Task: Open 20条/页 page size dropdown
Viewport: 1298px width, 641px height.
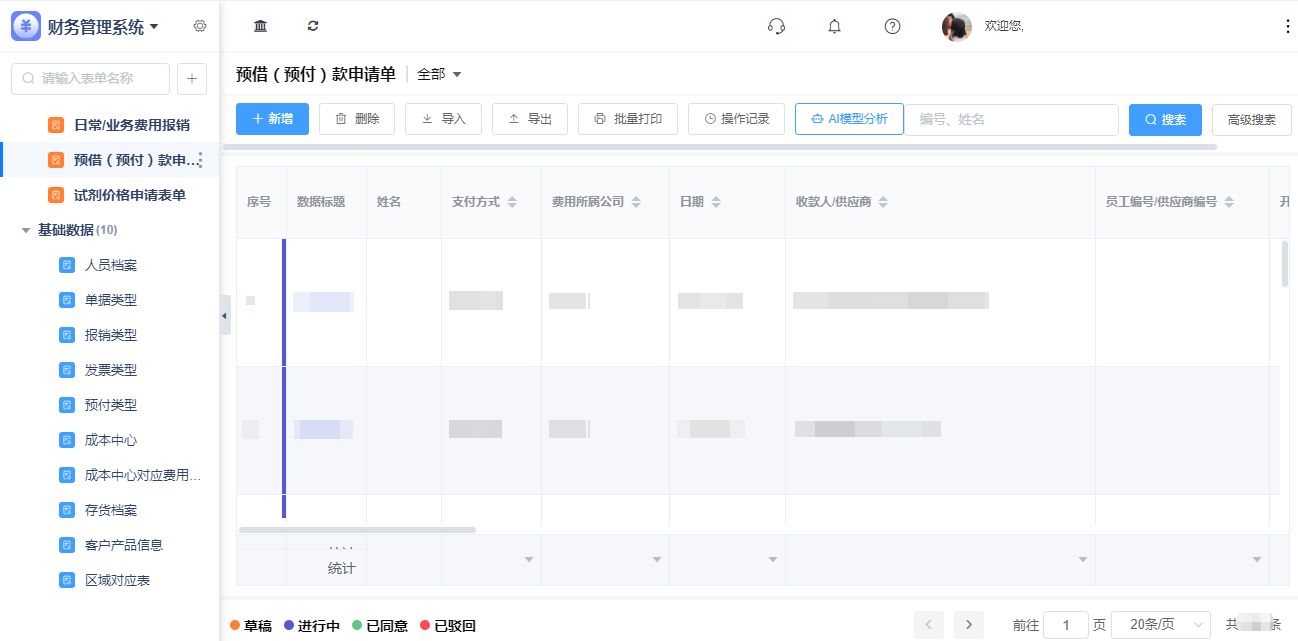Action: pyautogui.click(x=1161, y=625)
